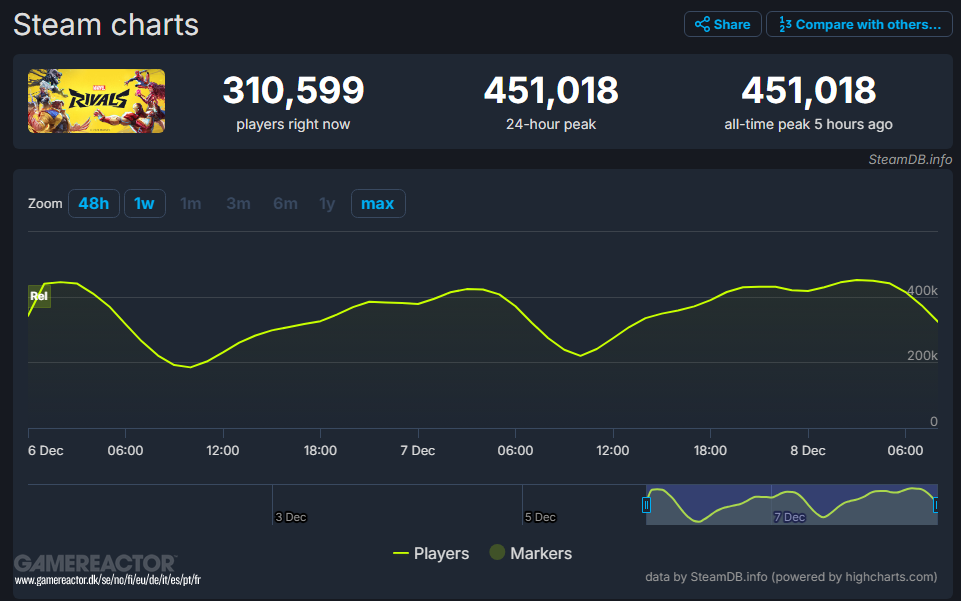Click the 7 Dec region in the navigator strip
This screenshot has height=601, width=961.
point(789,517)
